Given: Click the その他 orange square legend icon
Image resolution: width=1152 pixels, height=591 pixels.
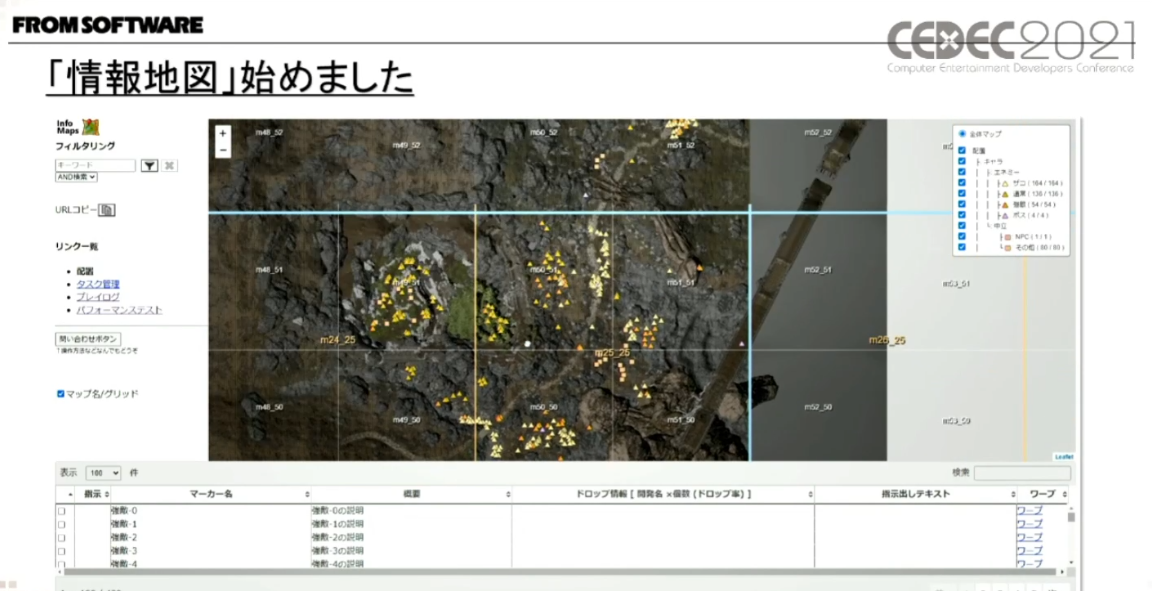Looking at the screenshot, I should pos(1008,248).
